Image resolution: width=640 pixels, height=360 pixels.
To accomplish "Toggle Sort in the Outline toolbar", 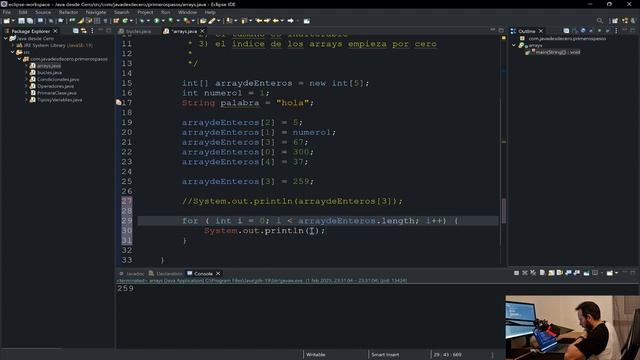I will click(575, 31).
